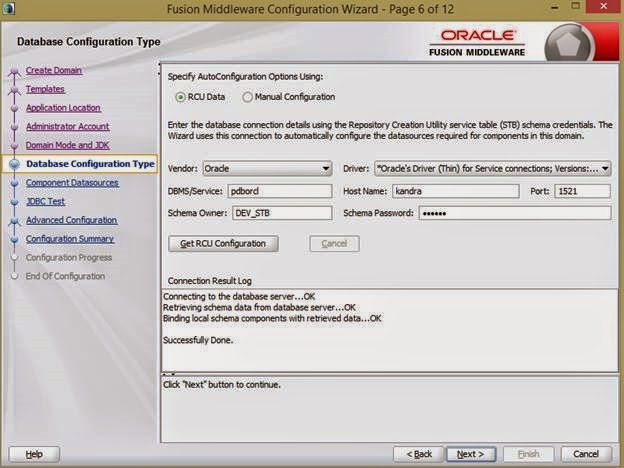Click the Advanced Configuration step marker icon

15,221
